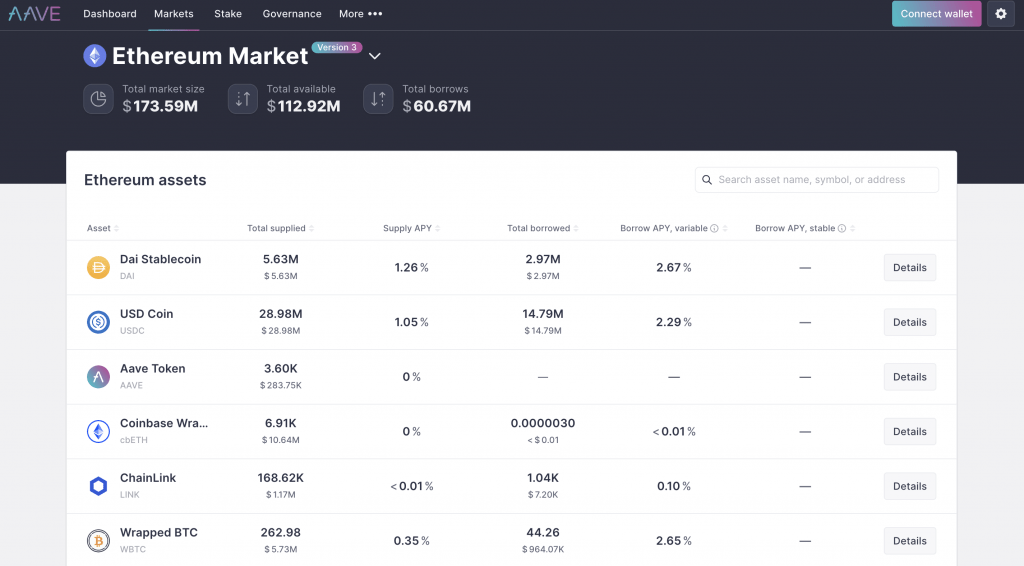Open Details for Coinbase Wrapped ETH
The height and width of the screenshot is (566, 1024).
coord(910,432)
